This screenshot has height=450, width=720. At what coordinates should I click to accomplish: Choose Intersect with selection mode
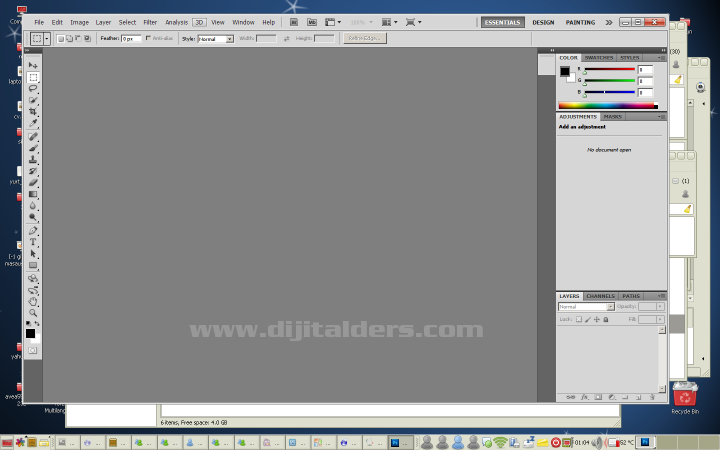click(87, 39)
